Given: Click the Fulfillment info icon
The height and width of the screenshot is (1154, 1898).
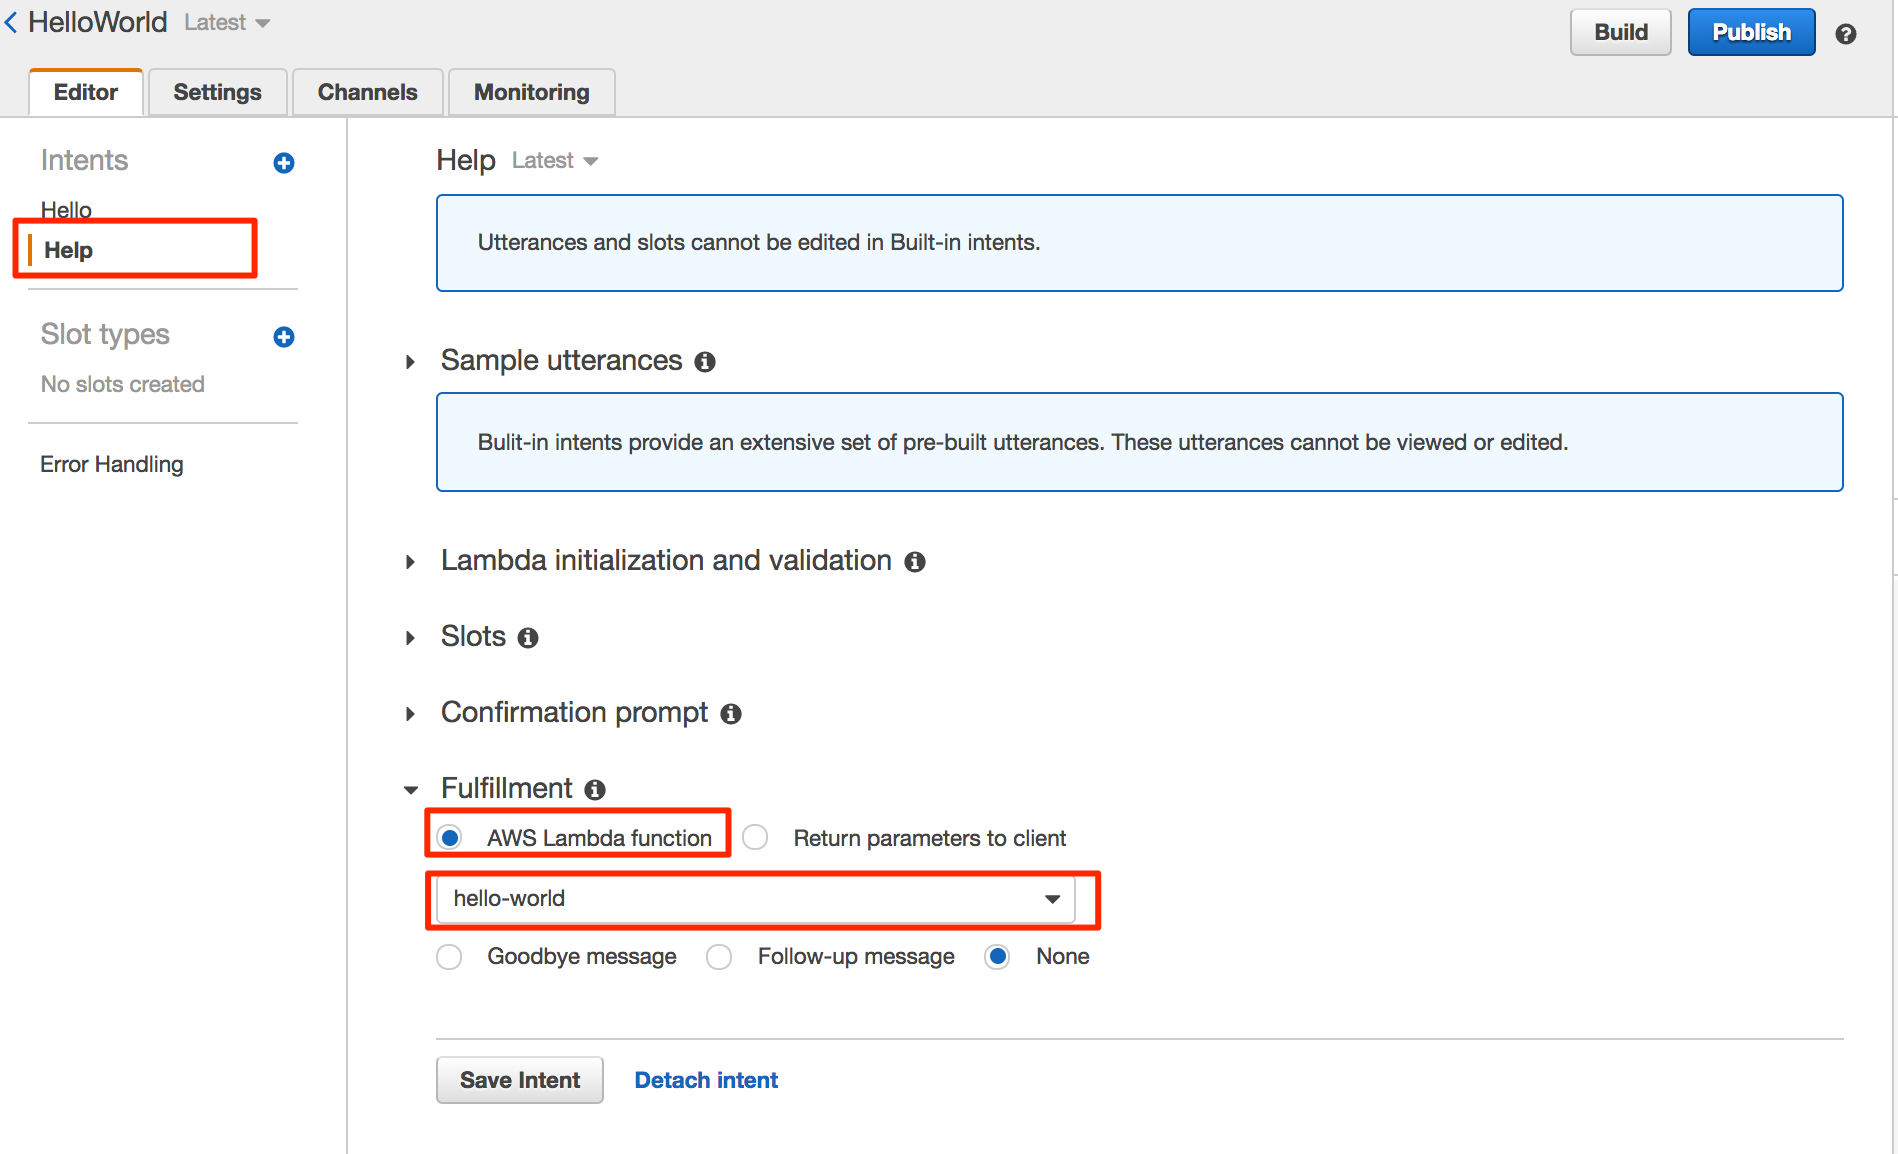Looking at the screenshot, I should click(595, 790).
